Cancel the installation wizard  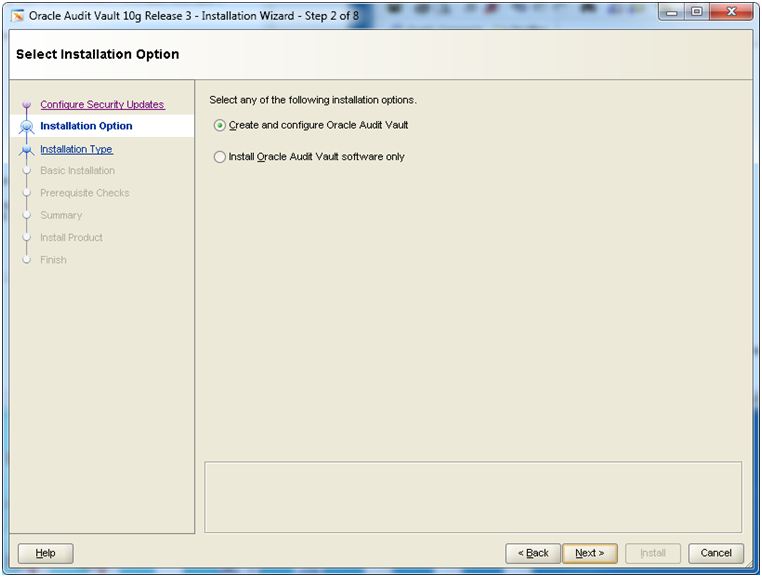pos(716,553)
